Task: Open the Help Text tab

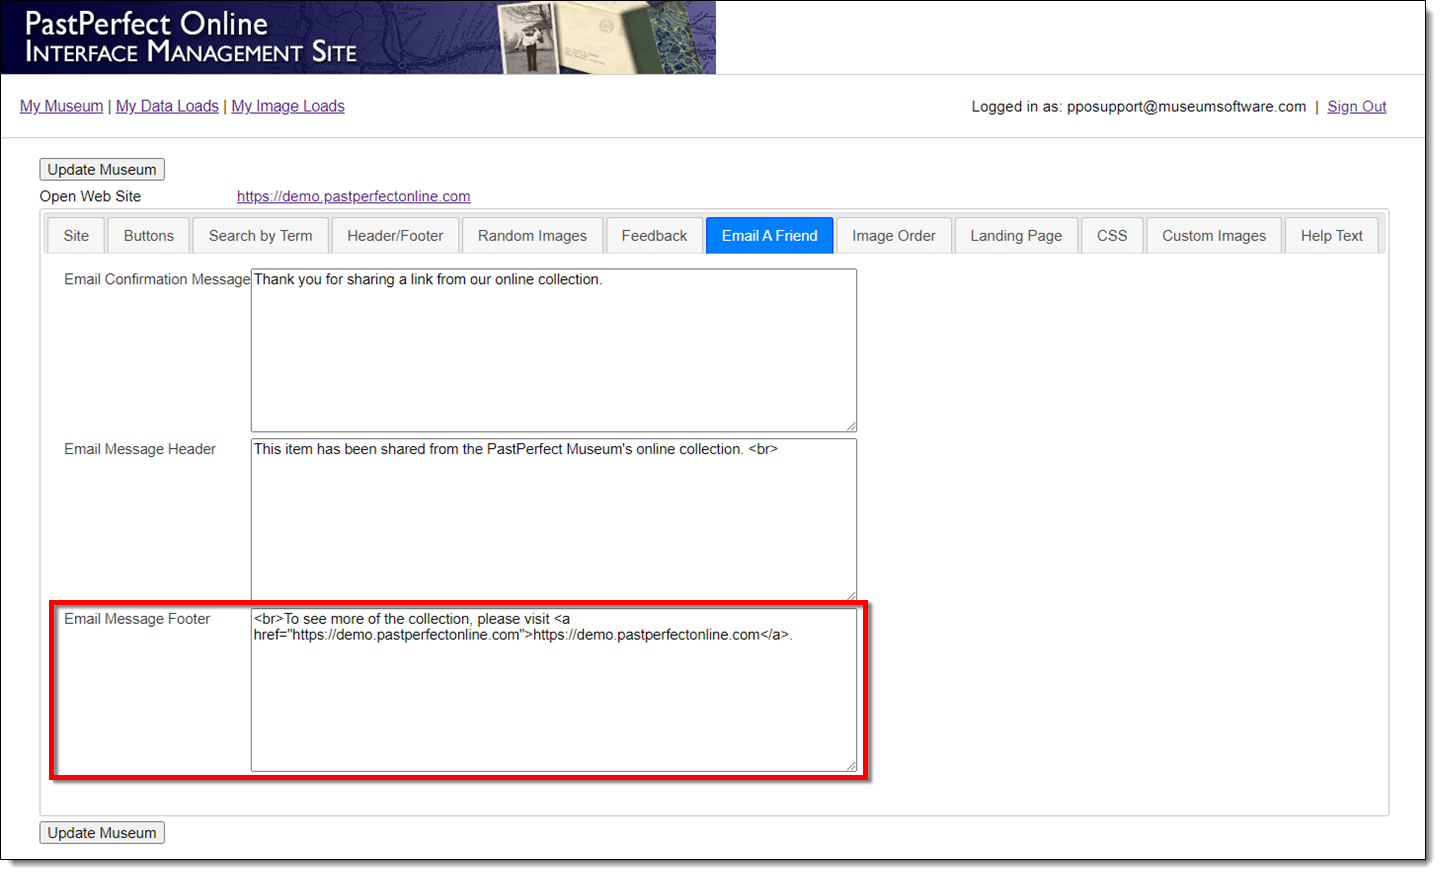Action: click(1331, 236)
